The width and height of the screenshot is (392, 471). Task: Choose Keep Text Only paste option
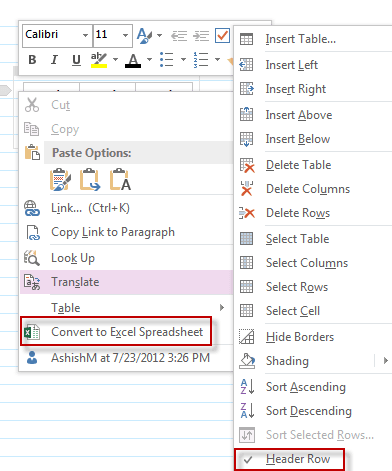pos(120,180)
